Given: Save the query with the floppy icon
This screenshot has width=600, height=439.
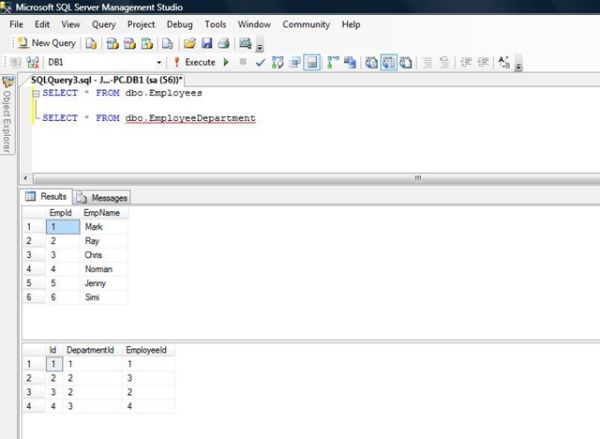Looking at the screenshot, I should click(207, 43).
